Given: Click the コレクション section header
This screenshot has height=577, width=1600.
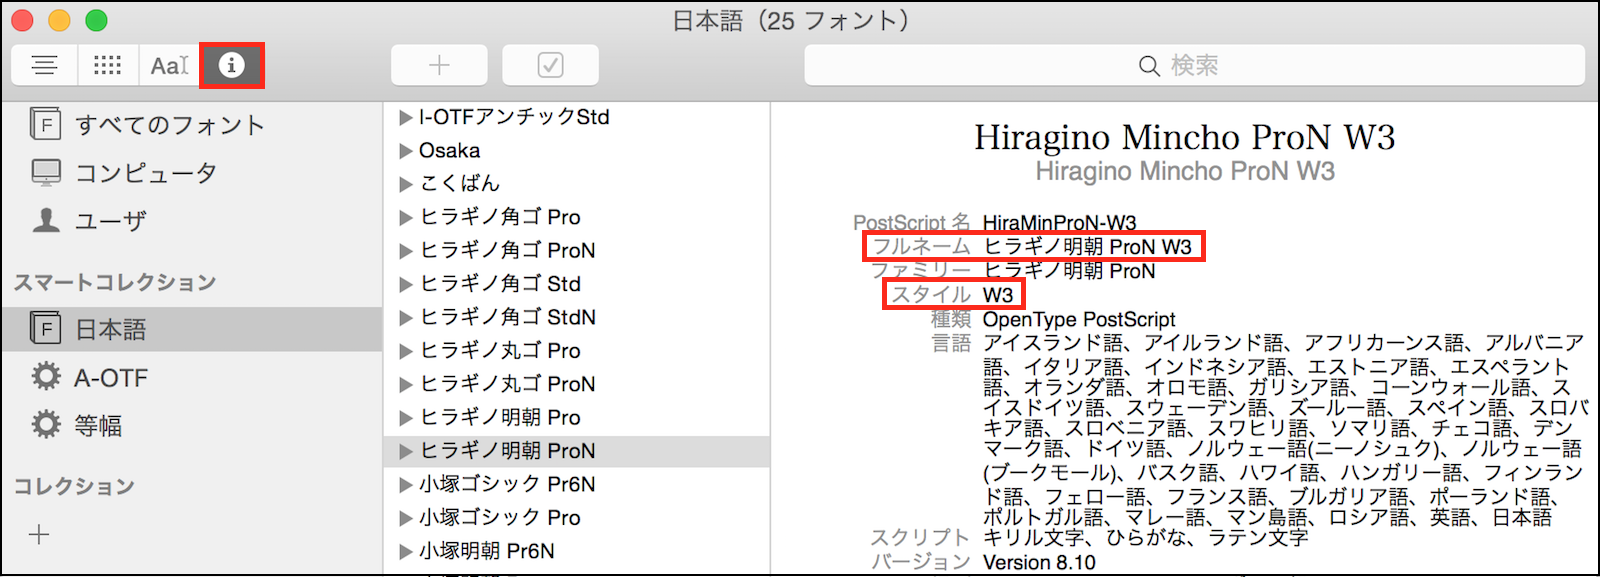Looking at the screenshot, I should pyautogui.click(x=74, y=487).
